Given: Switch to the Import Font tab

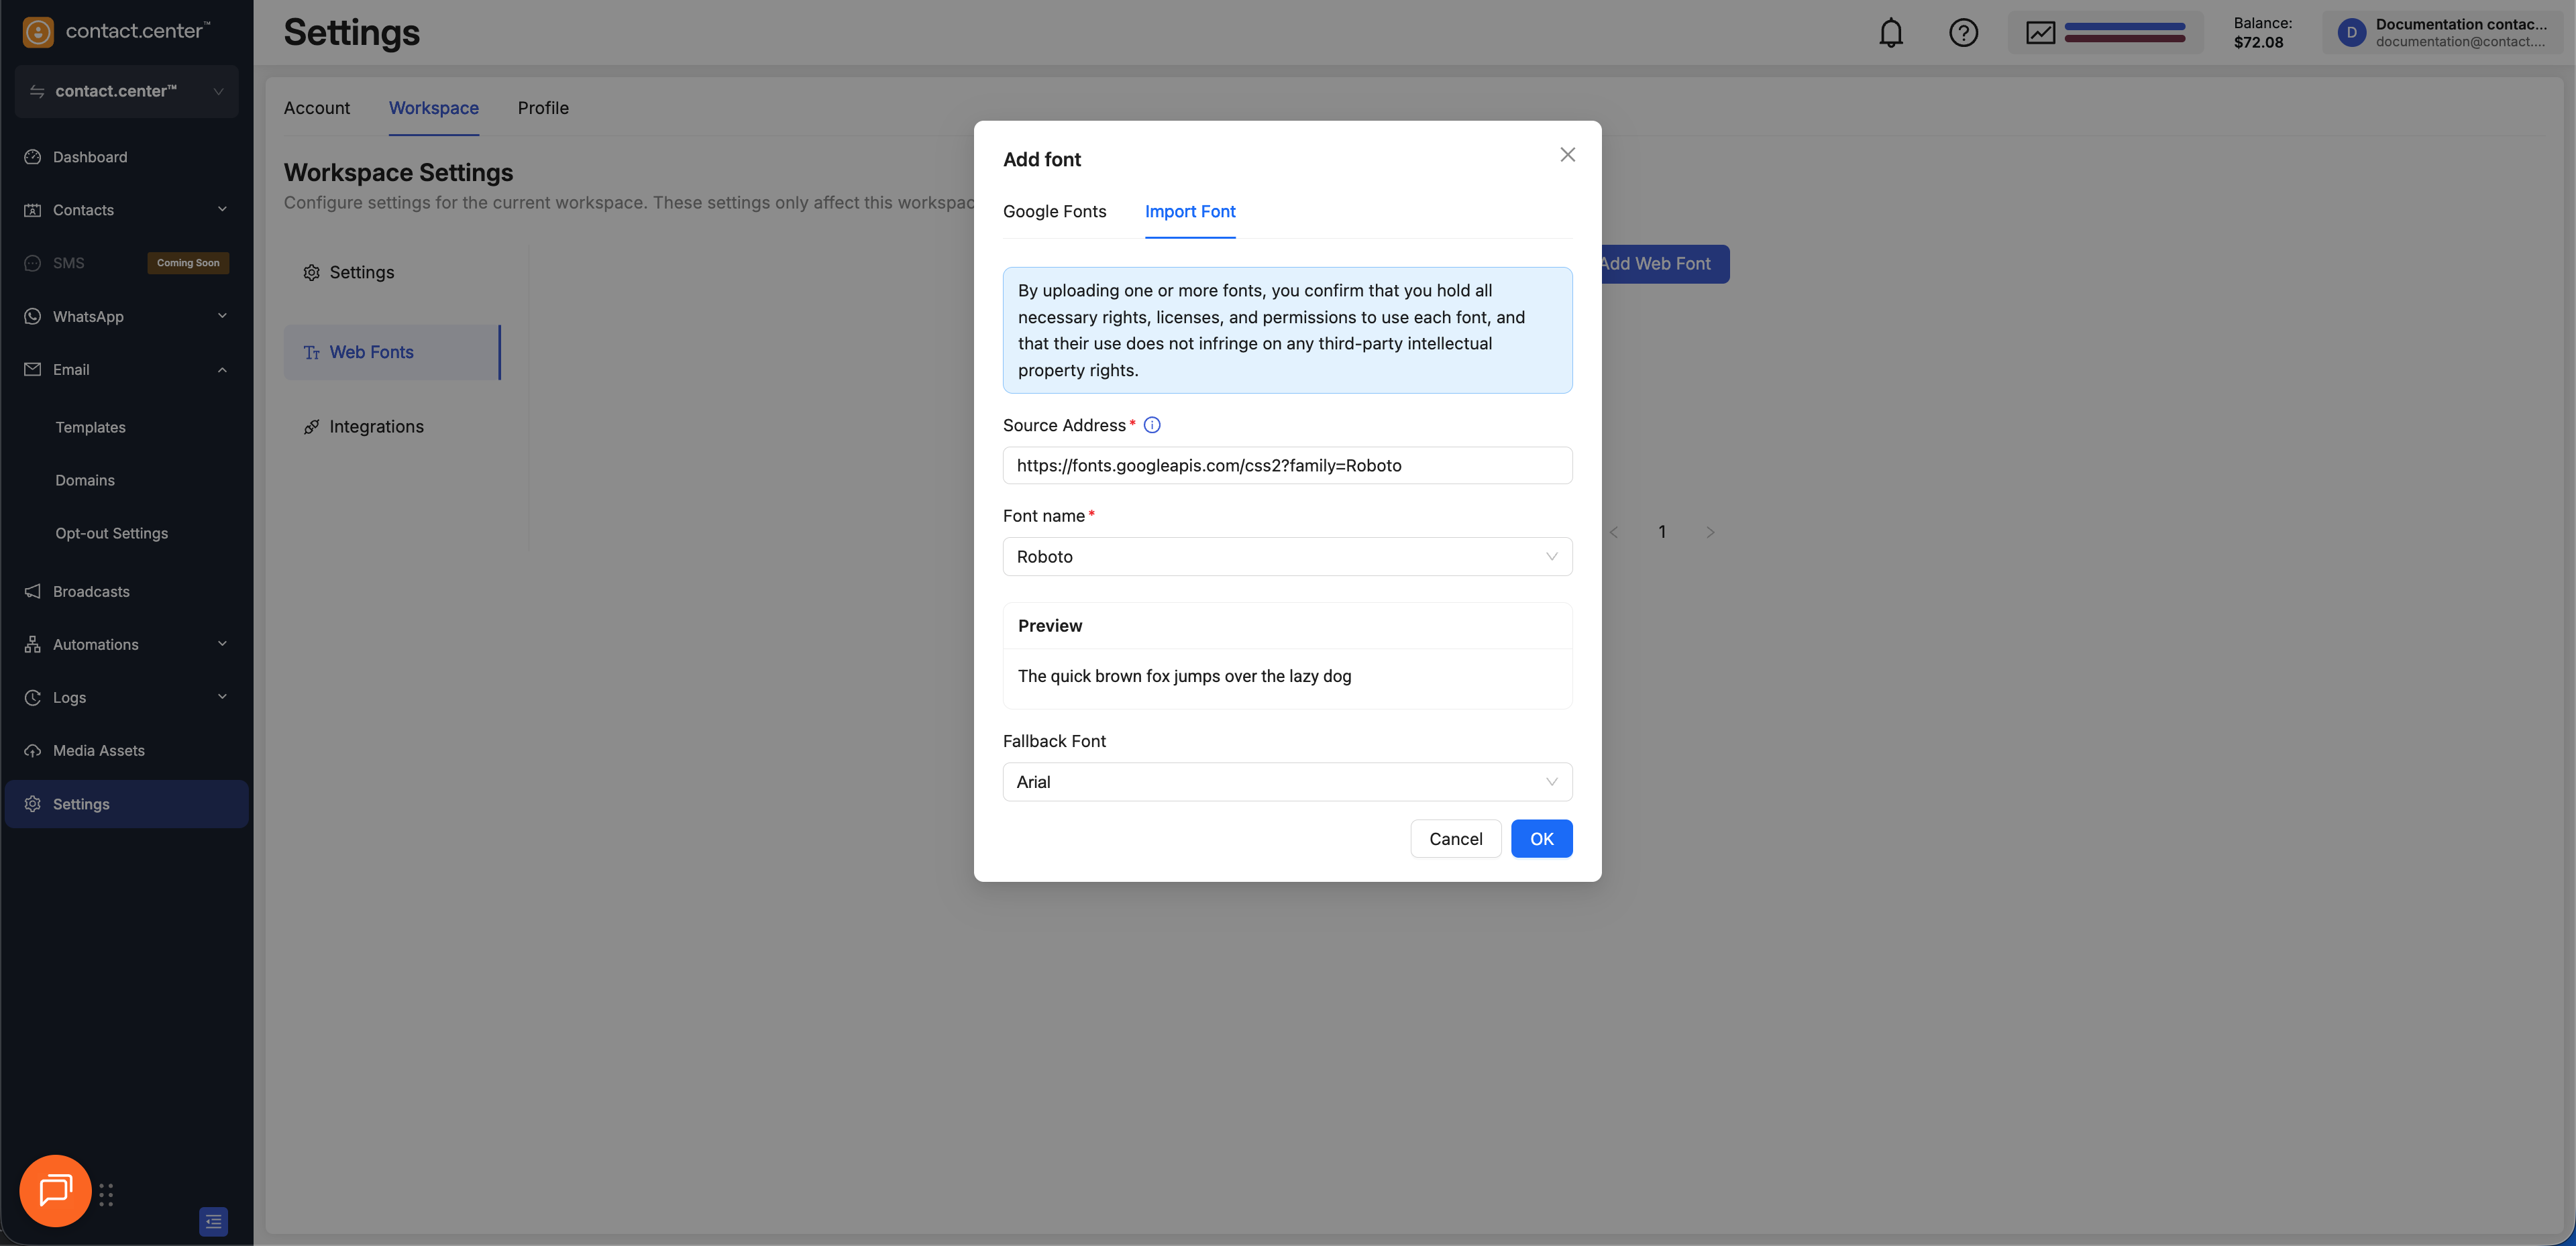Looking at the screenshot, I should pos(1189,211).
